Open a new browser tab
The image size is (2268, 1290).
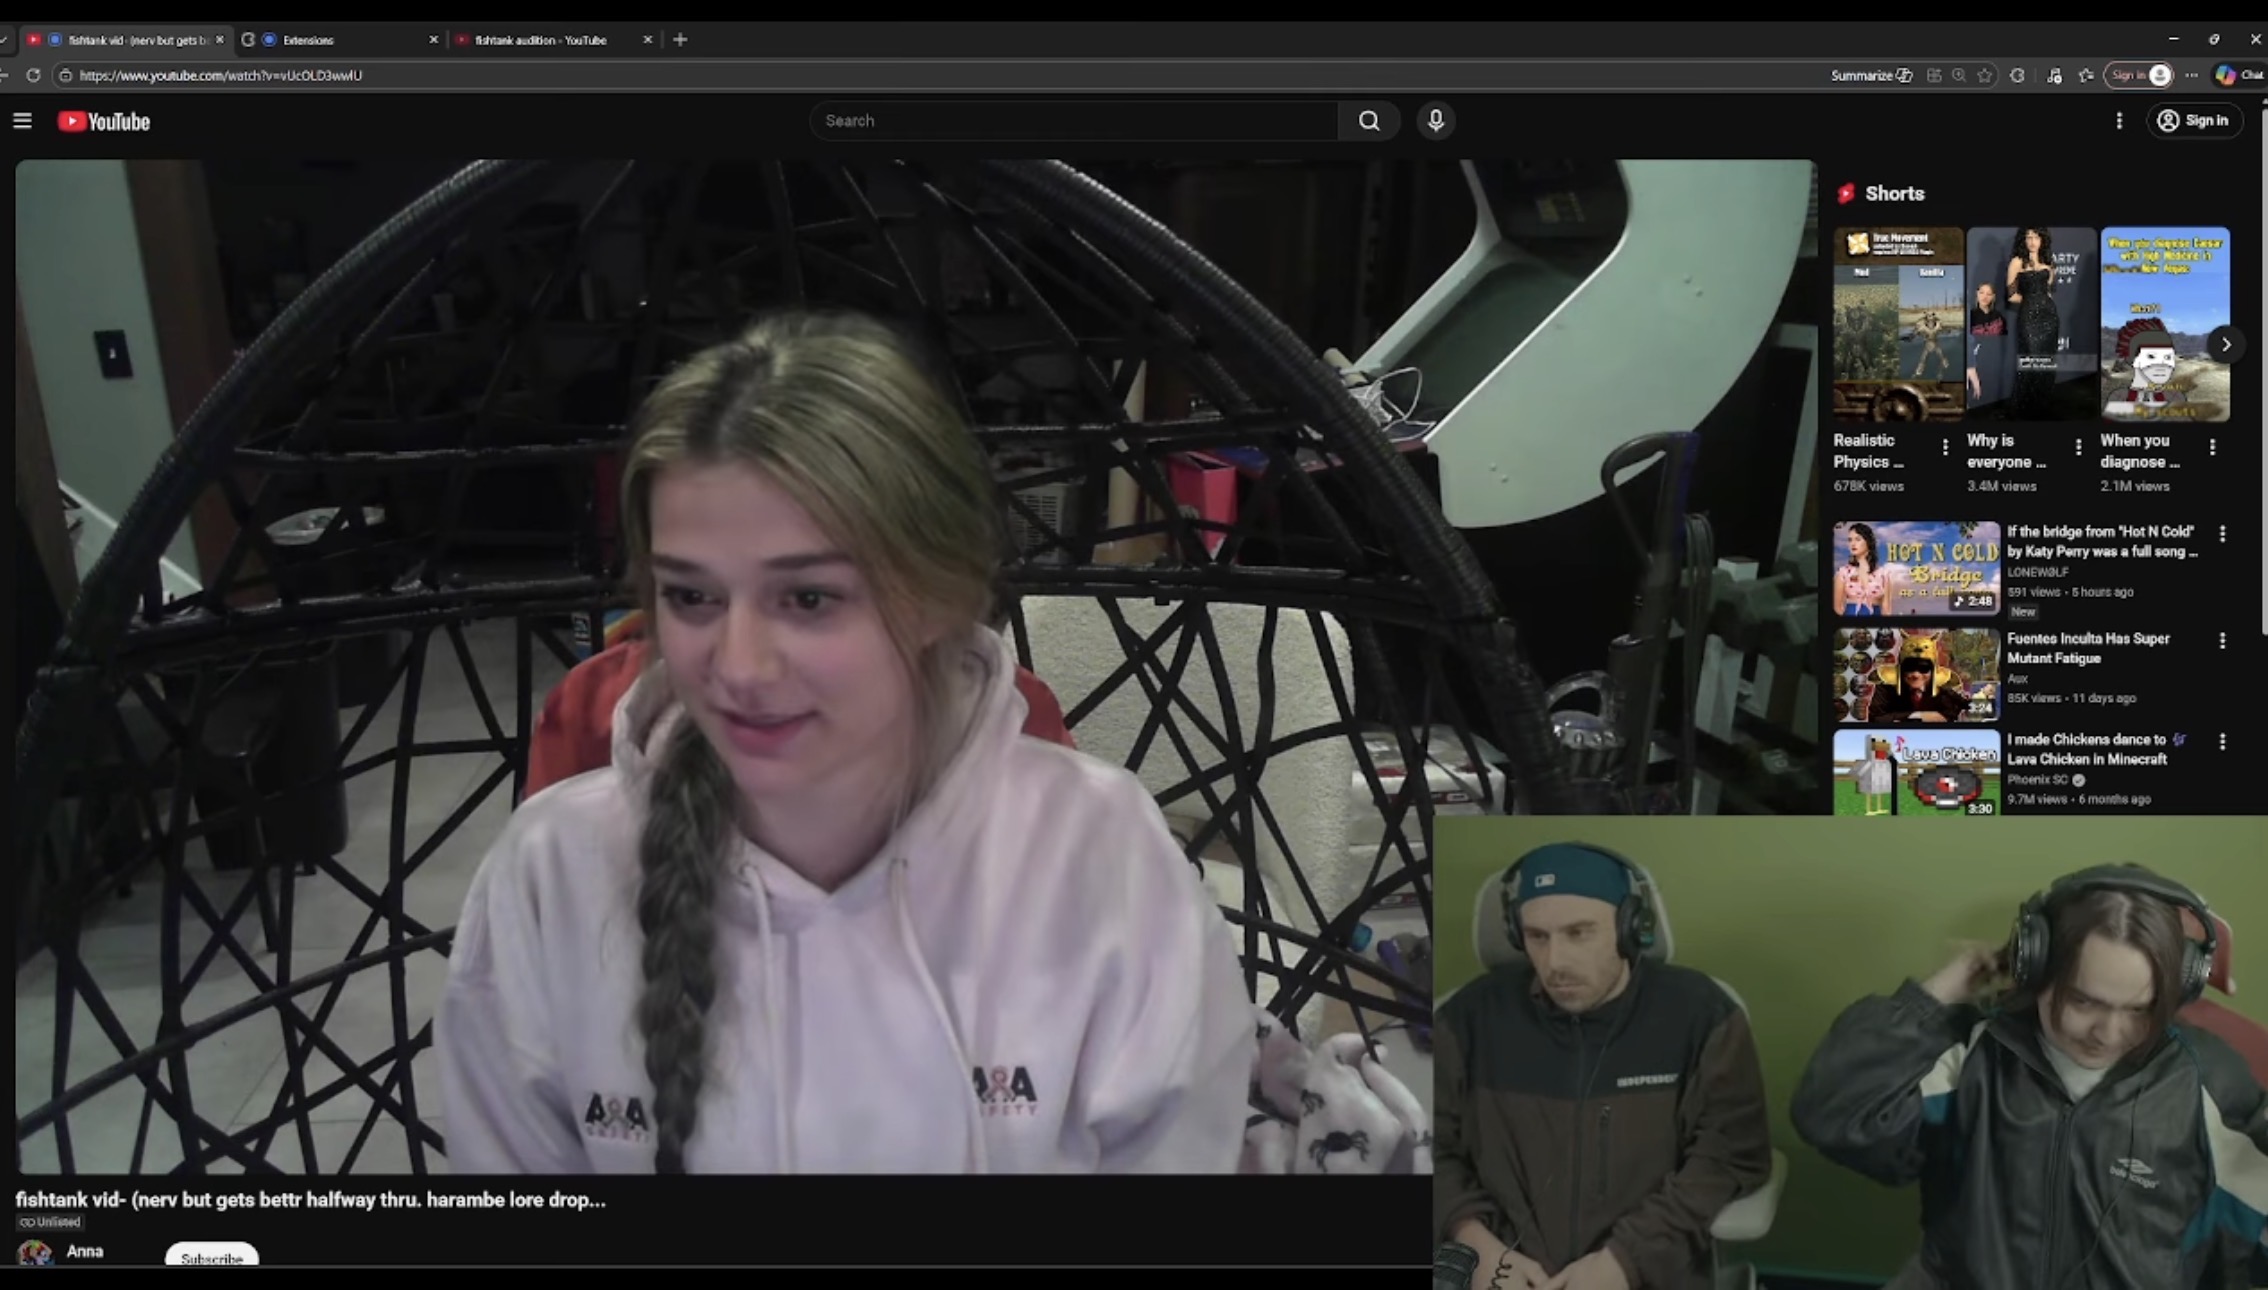(x=680, y=40)
